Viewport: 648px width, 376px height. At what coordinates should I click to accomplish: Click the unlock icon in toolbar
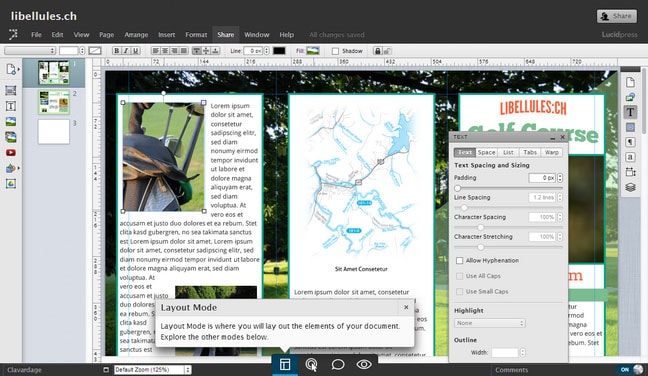pyautogui.click(x=387, y=51)
